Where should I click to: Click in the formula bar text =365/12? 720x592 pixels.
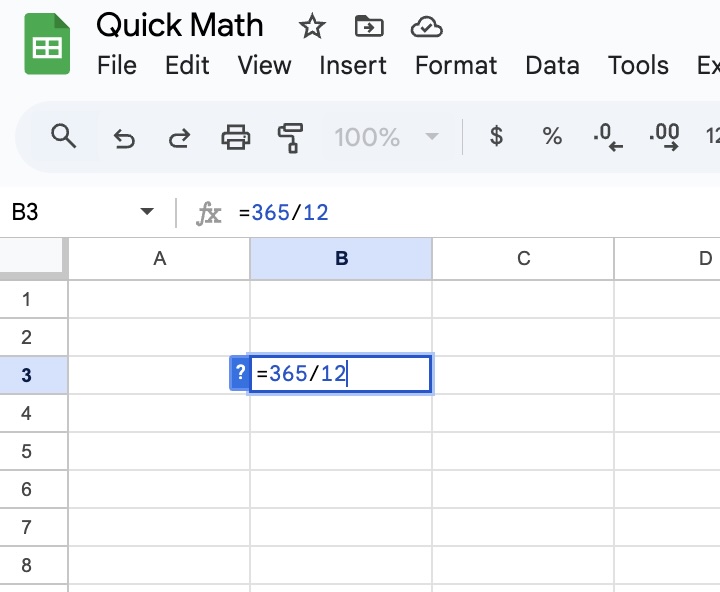click(283, 213)
